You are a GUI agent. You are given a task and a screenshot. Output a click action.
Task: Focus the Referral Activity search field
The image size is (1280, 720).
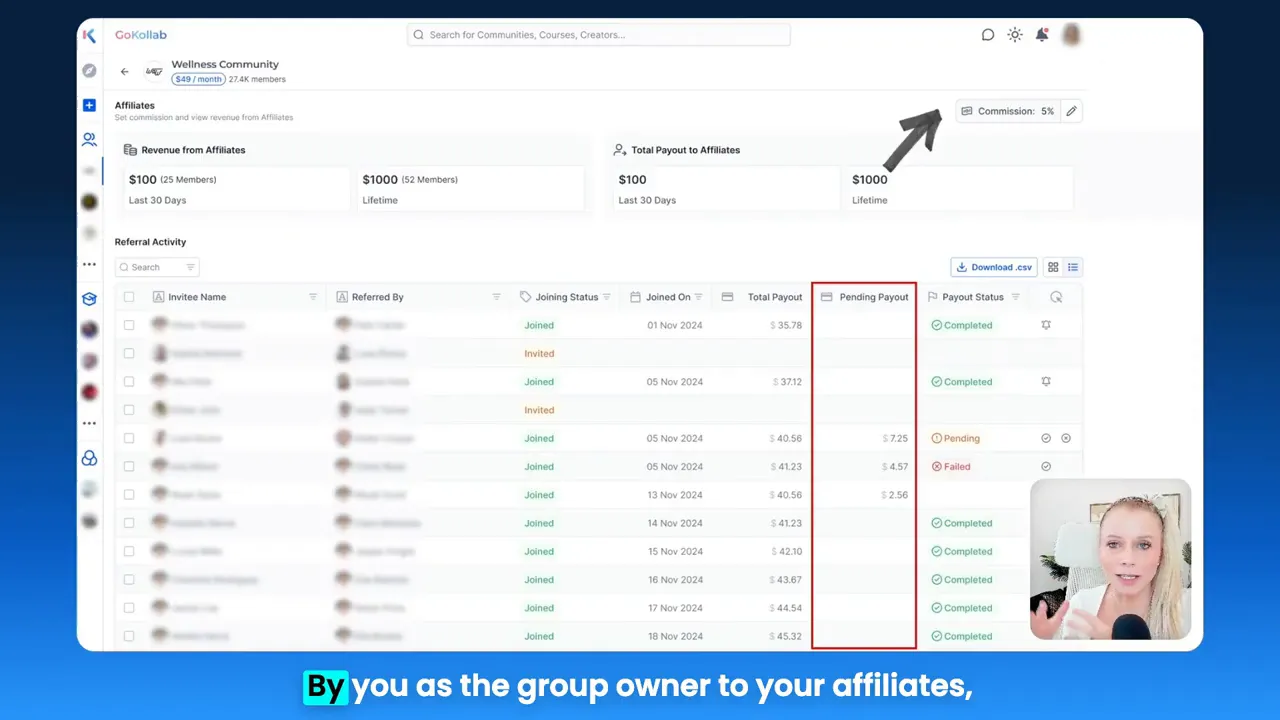tap(157, 267)
